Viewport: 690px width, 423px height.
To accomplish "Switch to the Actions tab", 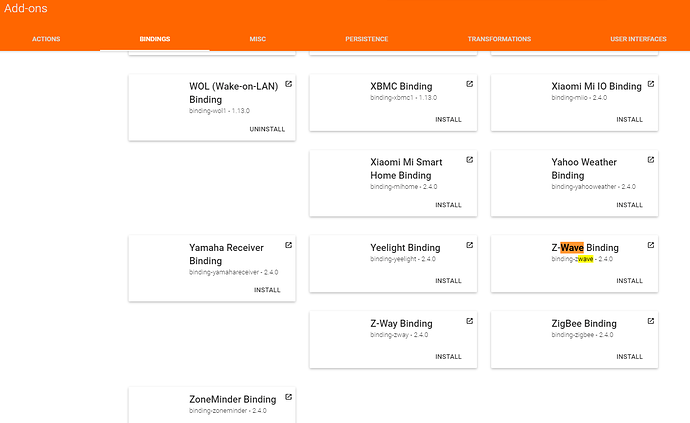I will click(46, 39).
